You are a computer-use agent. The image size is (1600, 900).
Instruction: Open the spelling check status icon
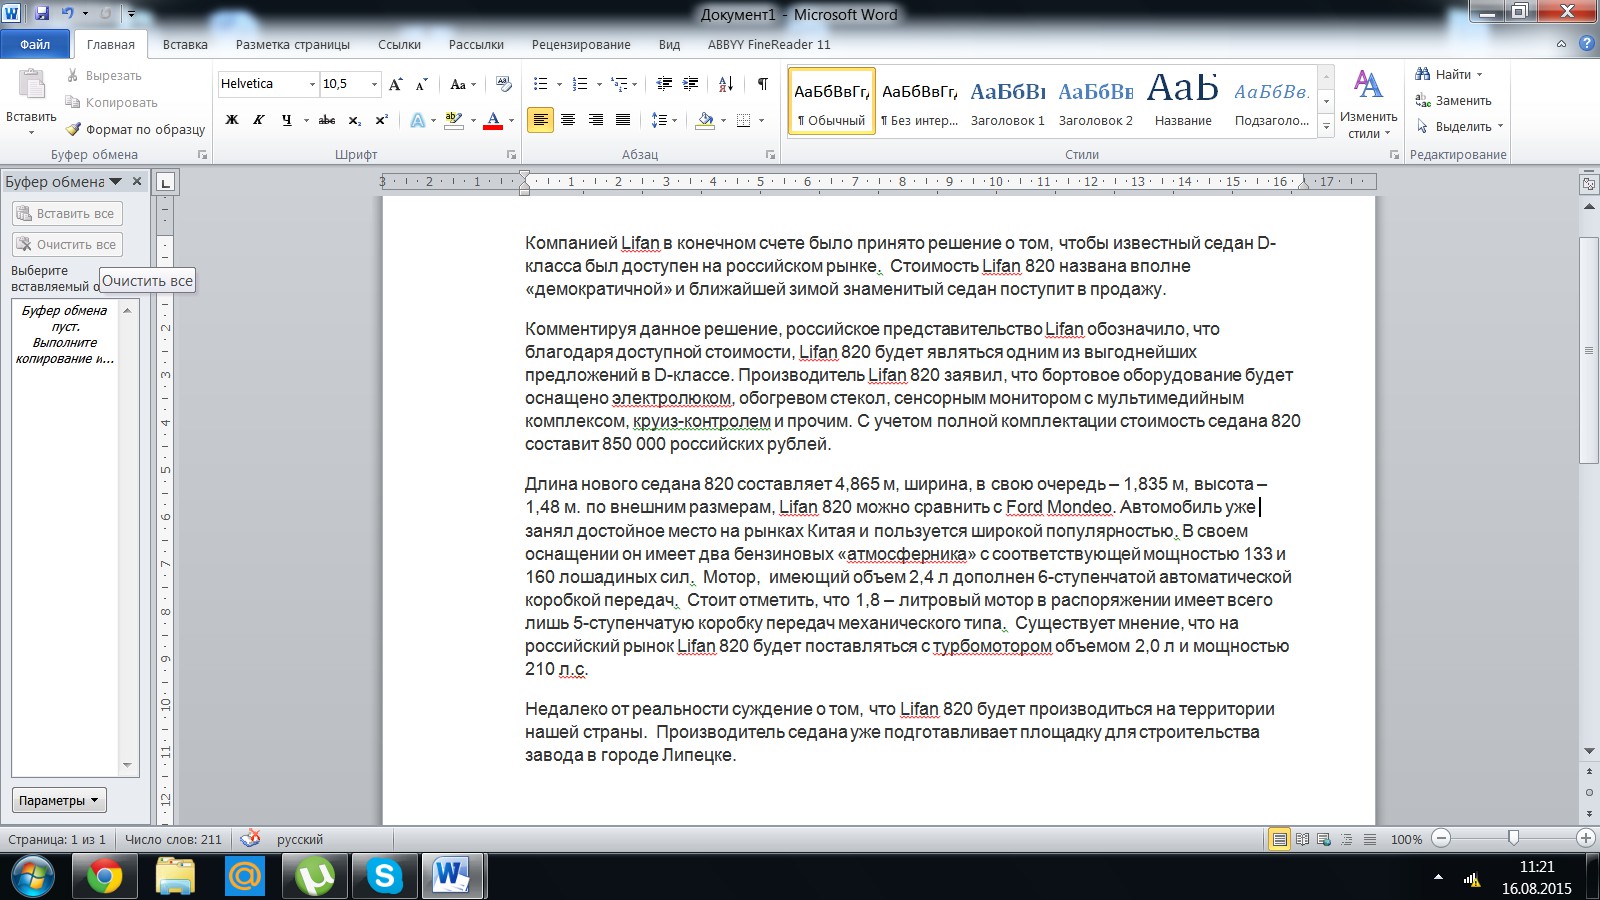click(251, 838)
